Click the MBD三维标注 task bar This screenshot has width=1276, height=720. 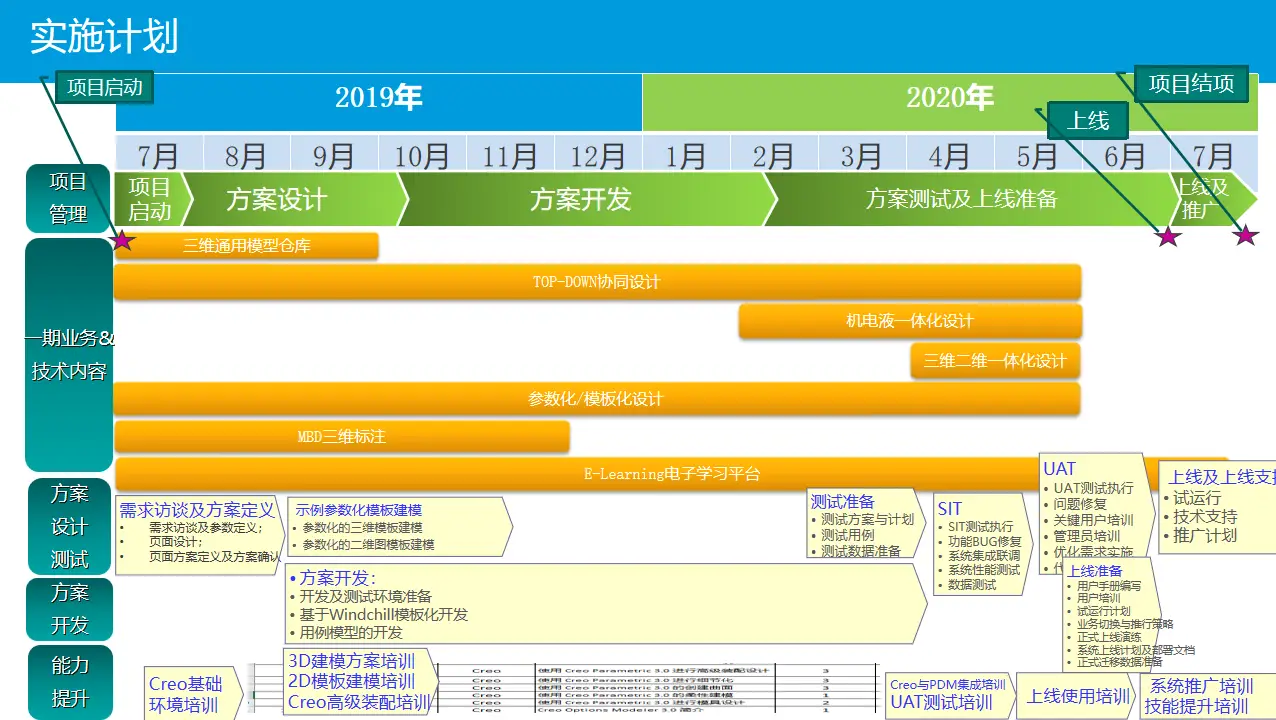pos(342,437)
